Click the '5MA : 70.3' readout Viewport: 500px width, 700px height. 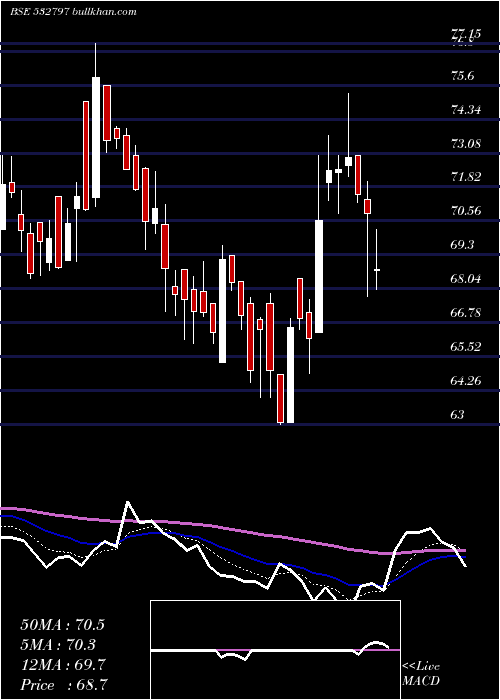click(58, 645)
